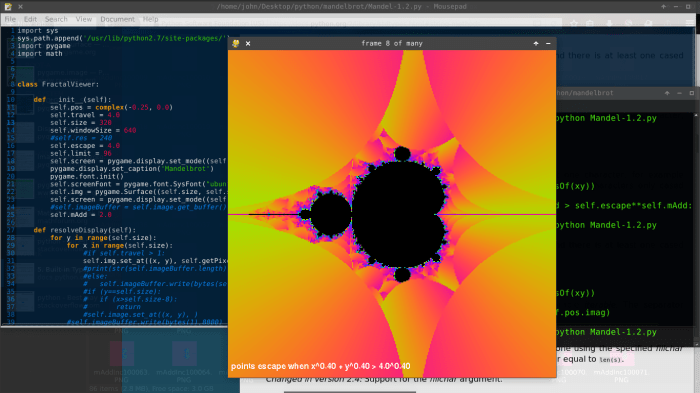Maximize the terminal window

pos(692,93)
